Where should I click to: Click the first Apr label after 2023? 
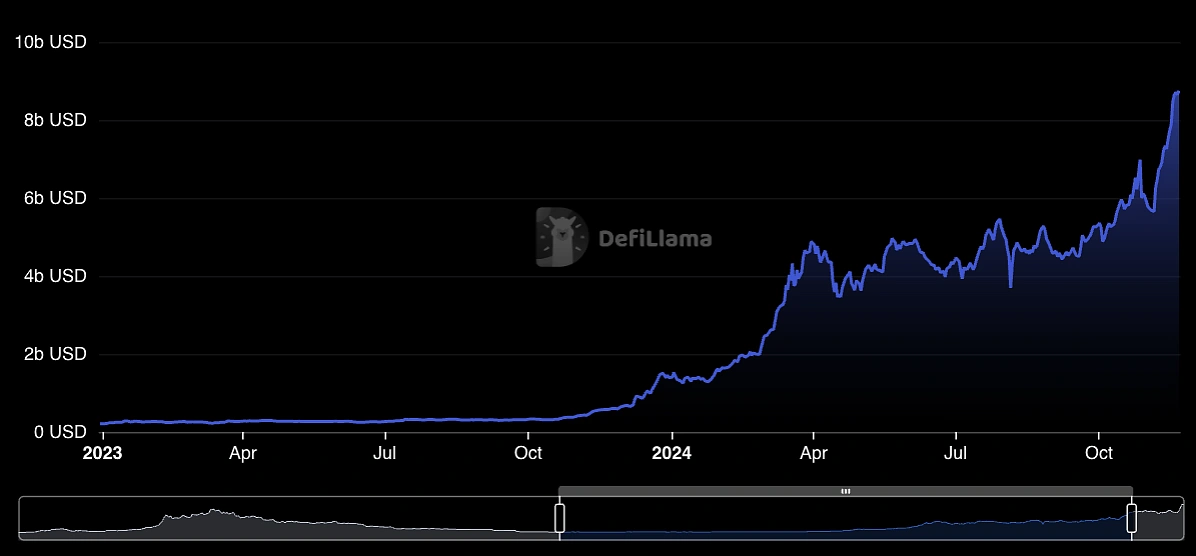(243, 453)
